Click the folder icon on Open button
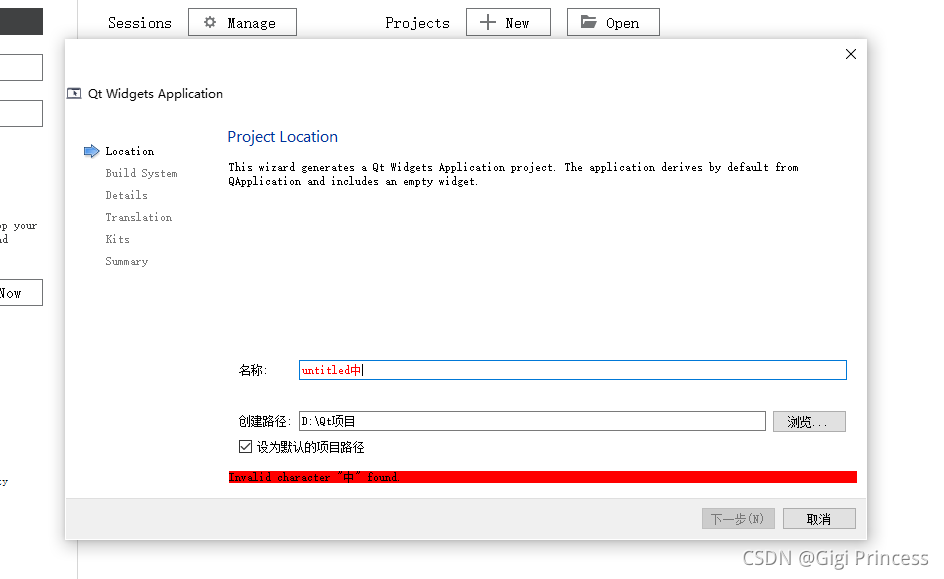This screenshot has width=944, height=579. [x=588, y=22]
